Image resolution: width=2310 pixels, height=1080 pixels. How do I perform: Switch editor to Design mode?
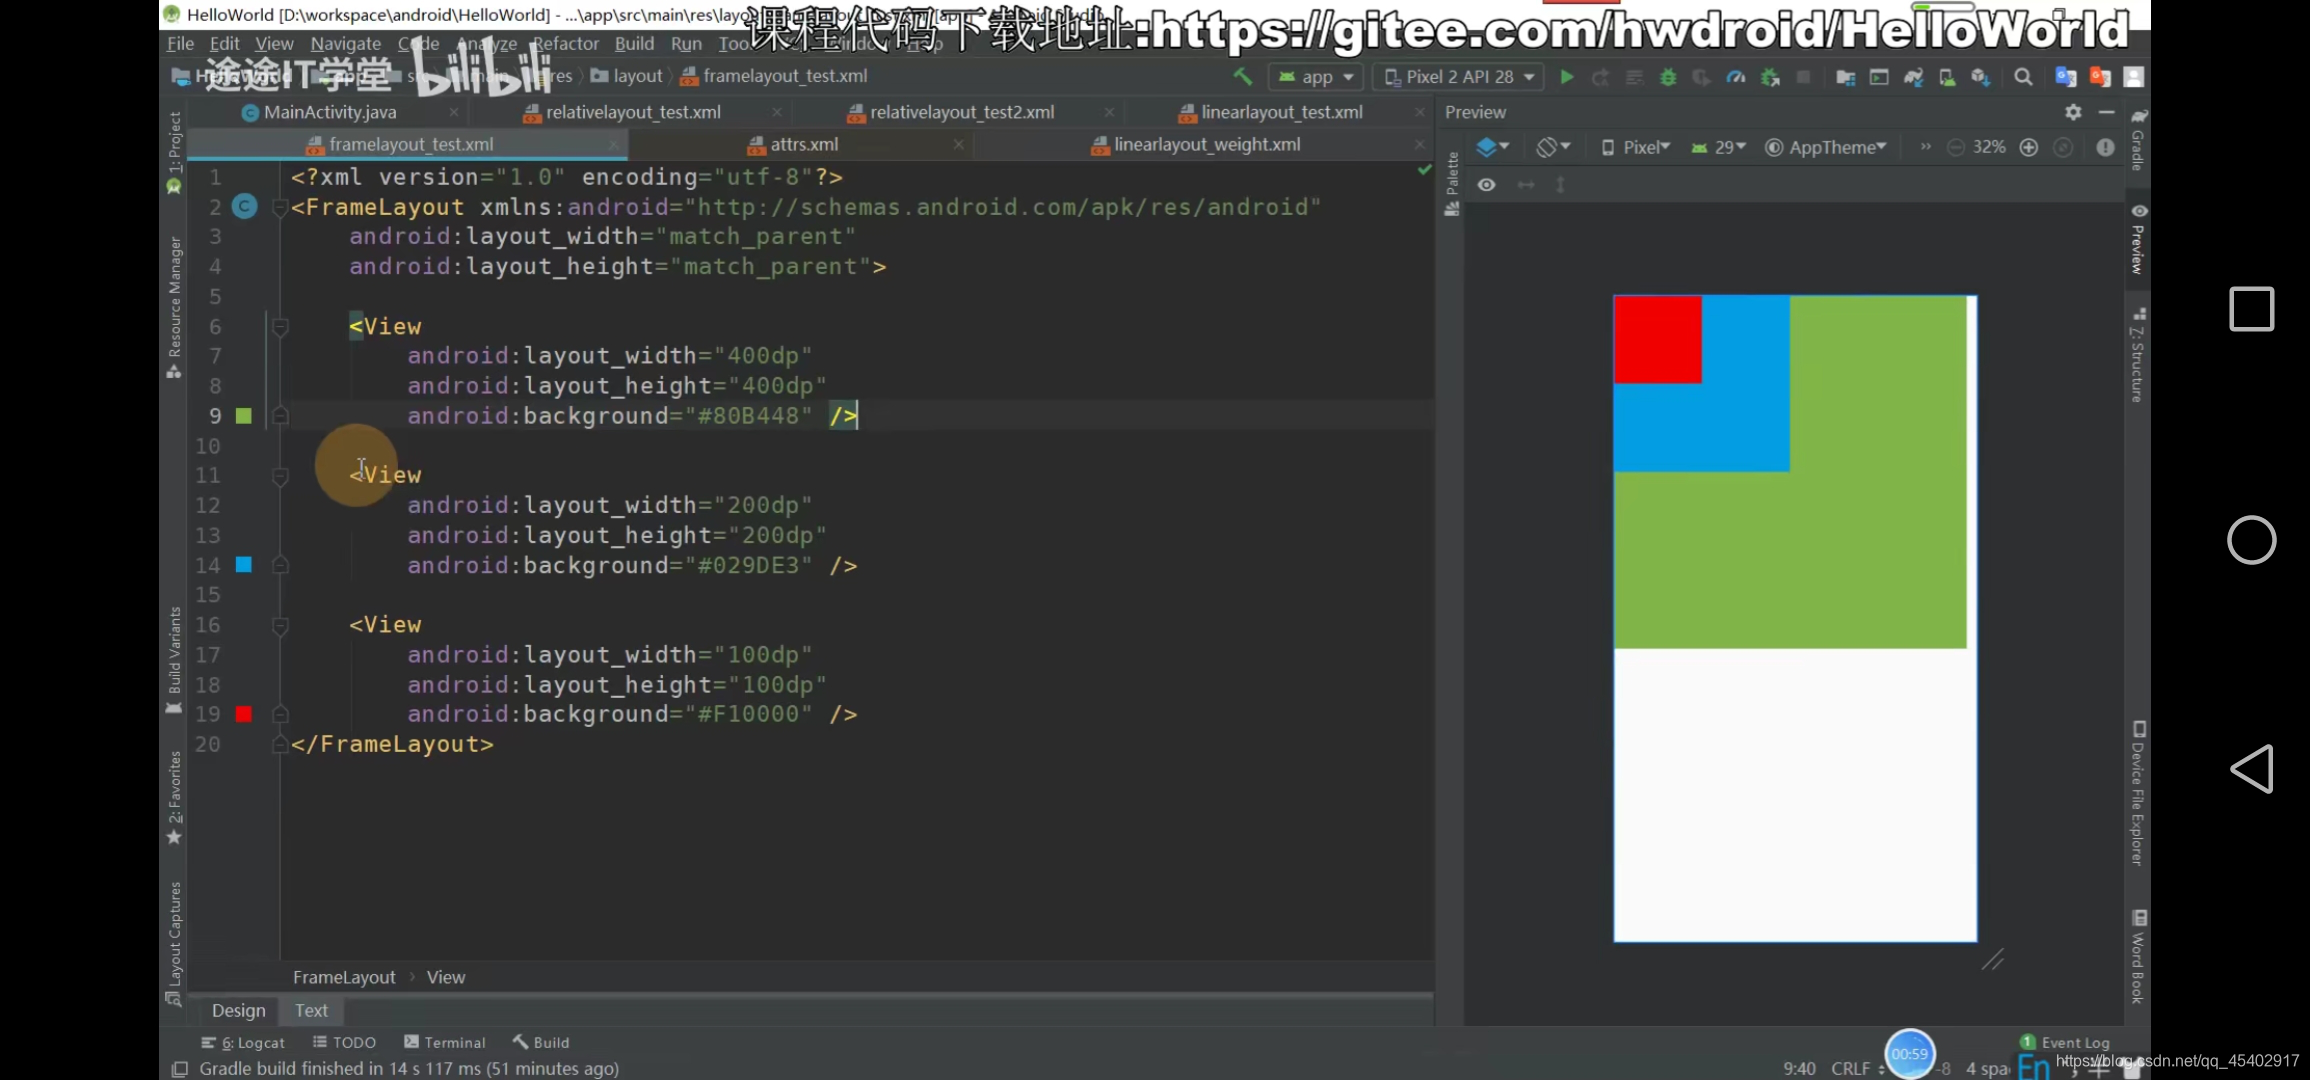point(238,1011)
